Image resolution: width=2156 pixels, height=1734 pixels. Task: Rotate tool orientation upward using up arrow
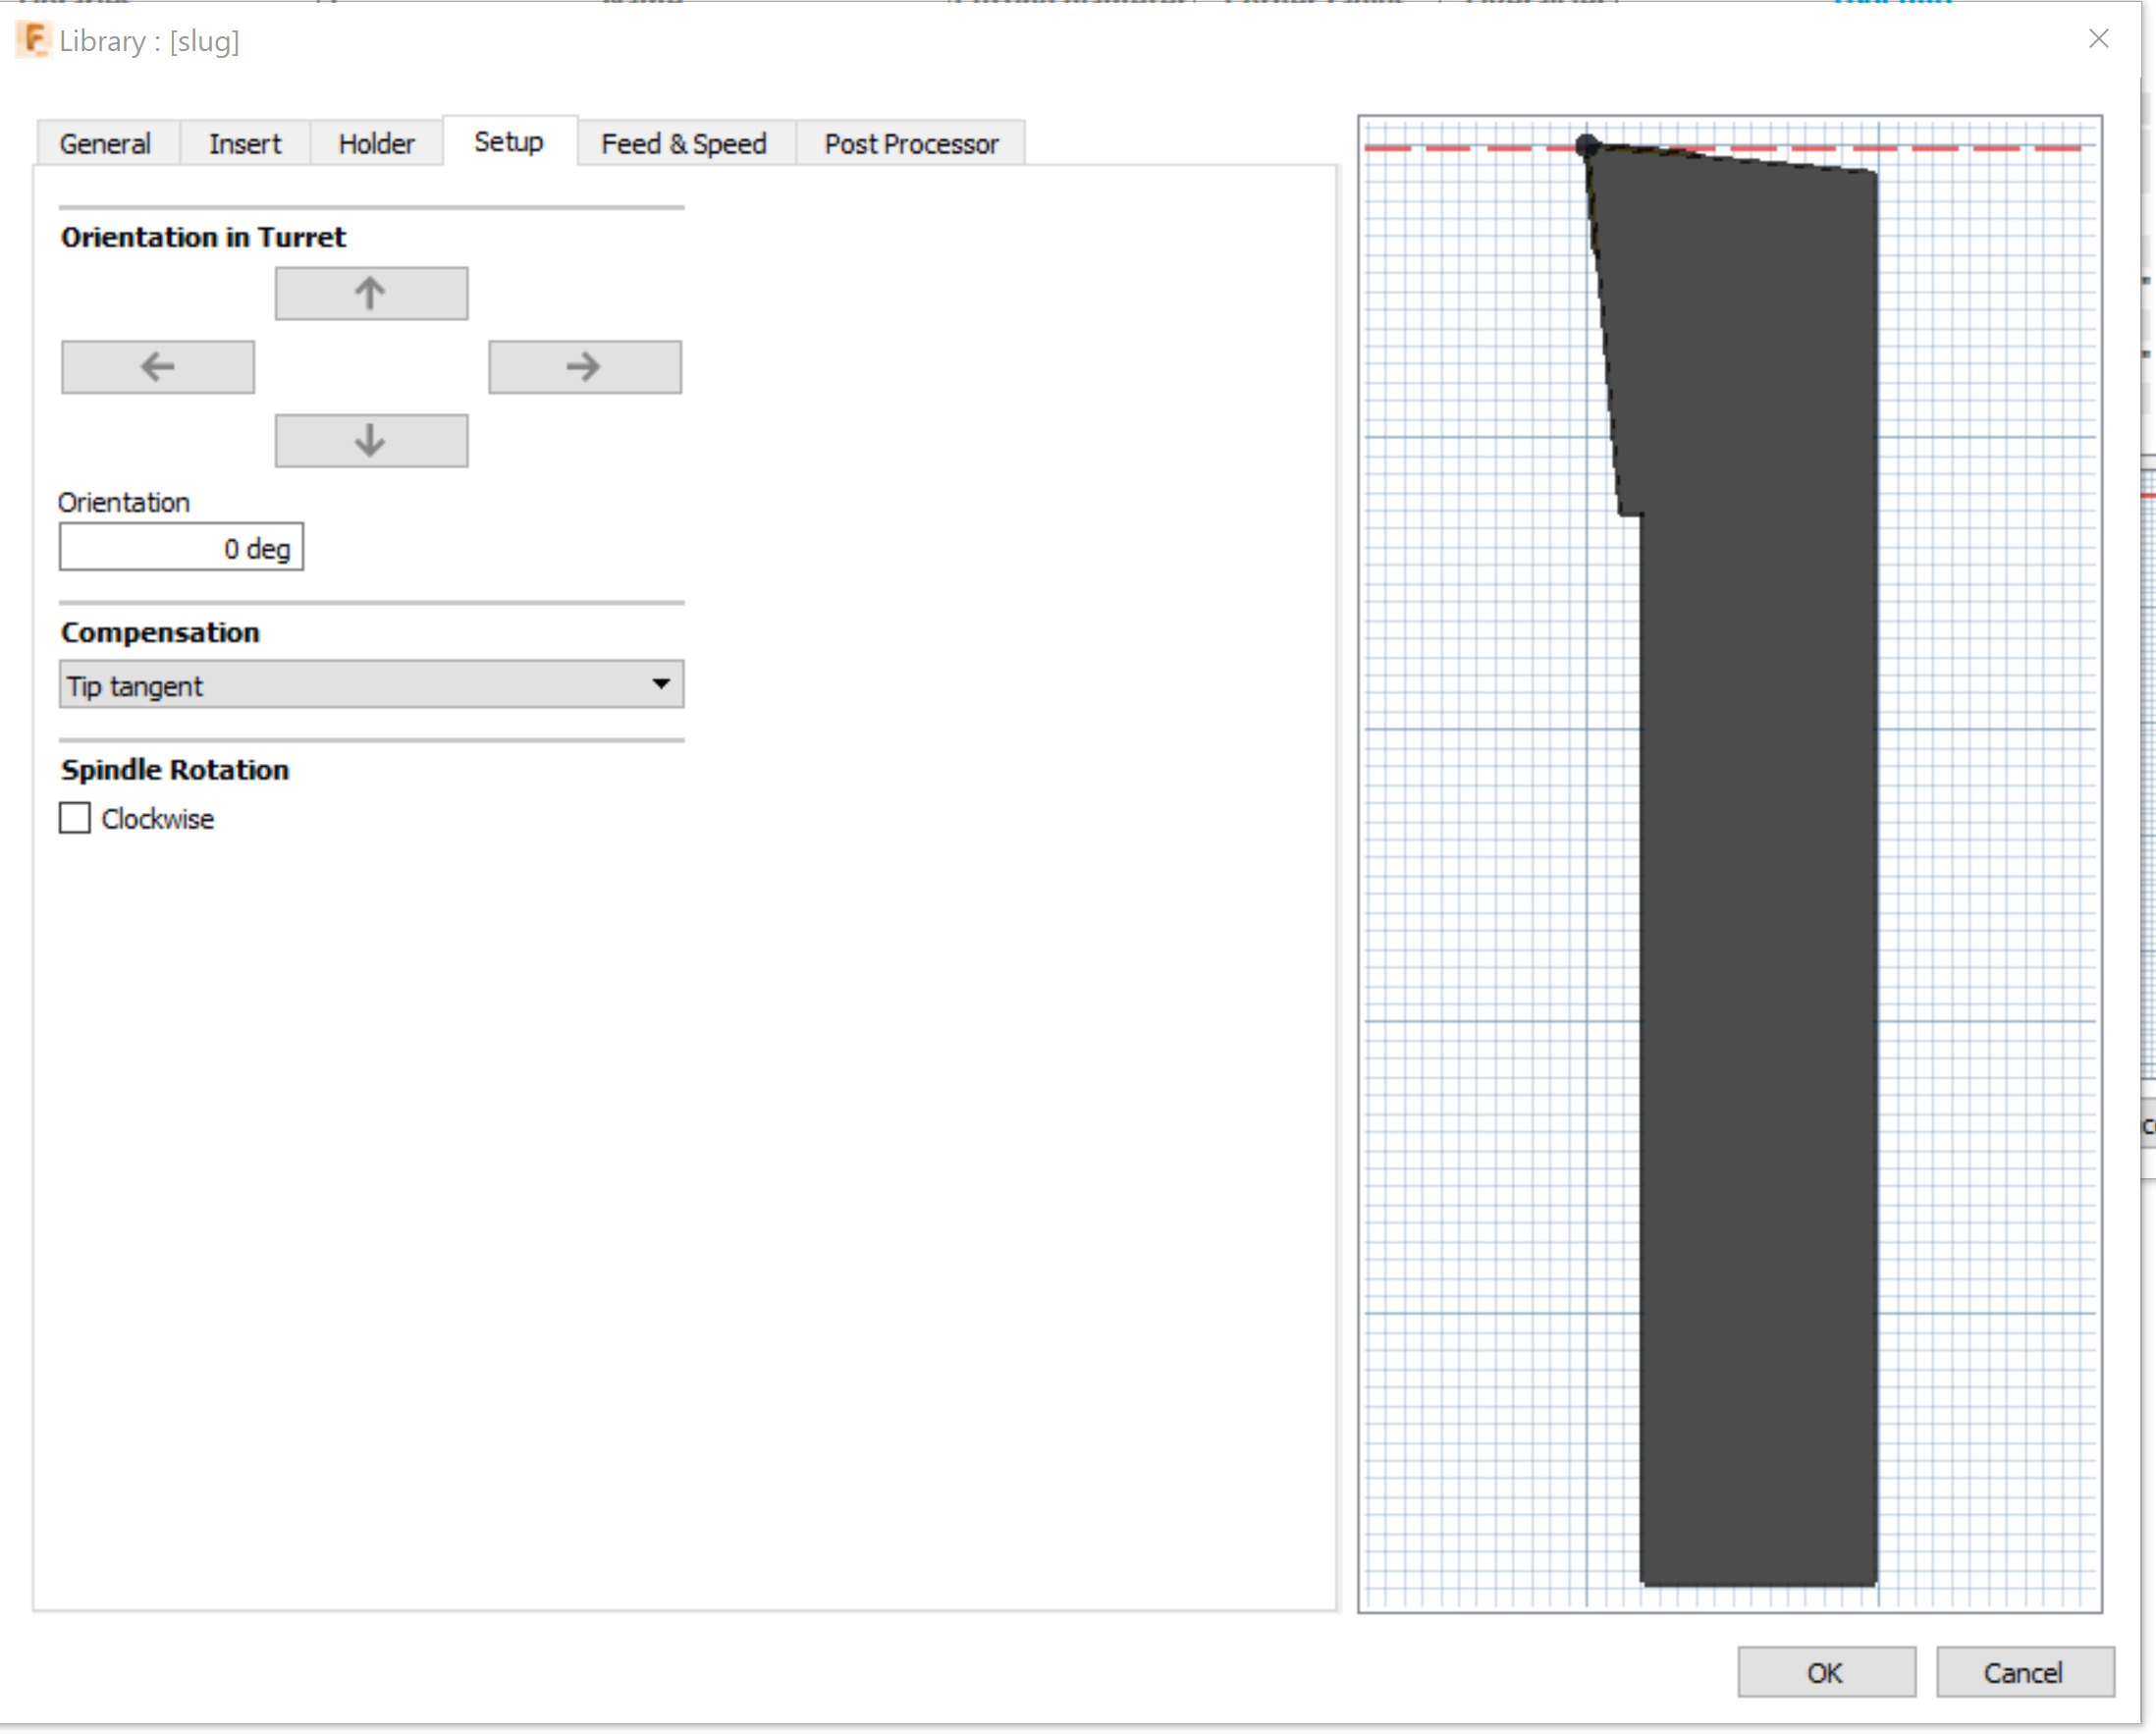371,293
